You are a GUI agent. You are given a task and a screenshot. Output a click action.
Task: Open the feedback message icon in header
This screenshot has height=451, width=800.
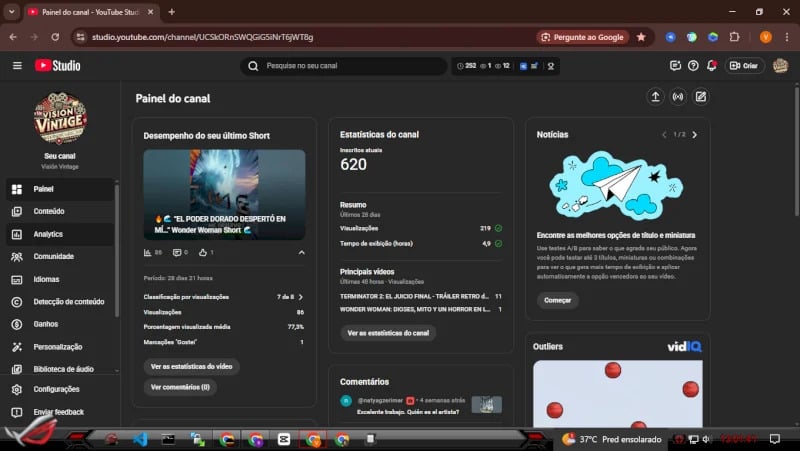click(675, 66)
